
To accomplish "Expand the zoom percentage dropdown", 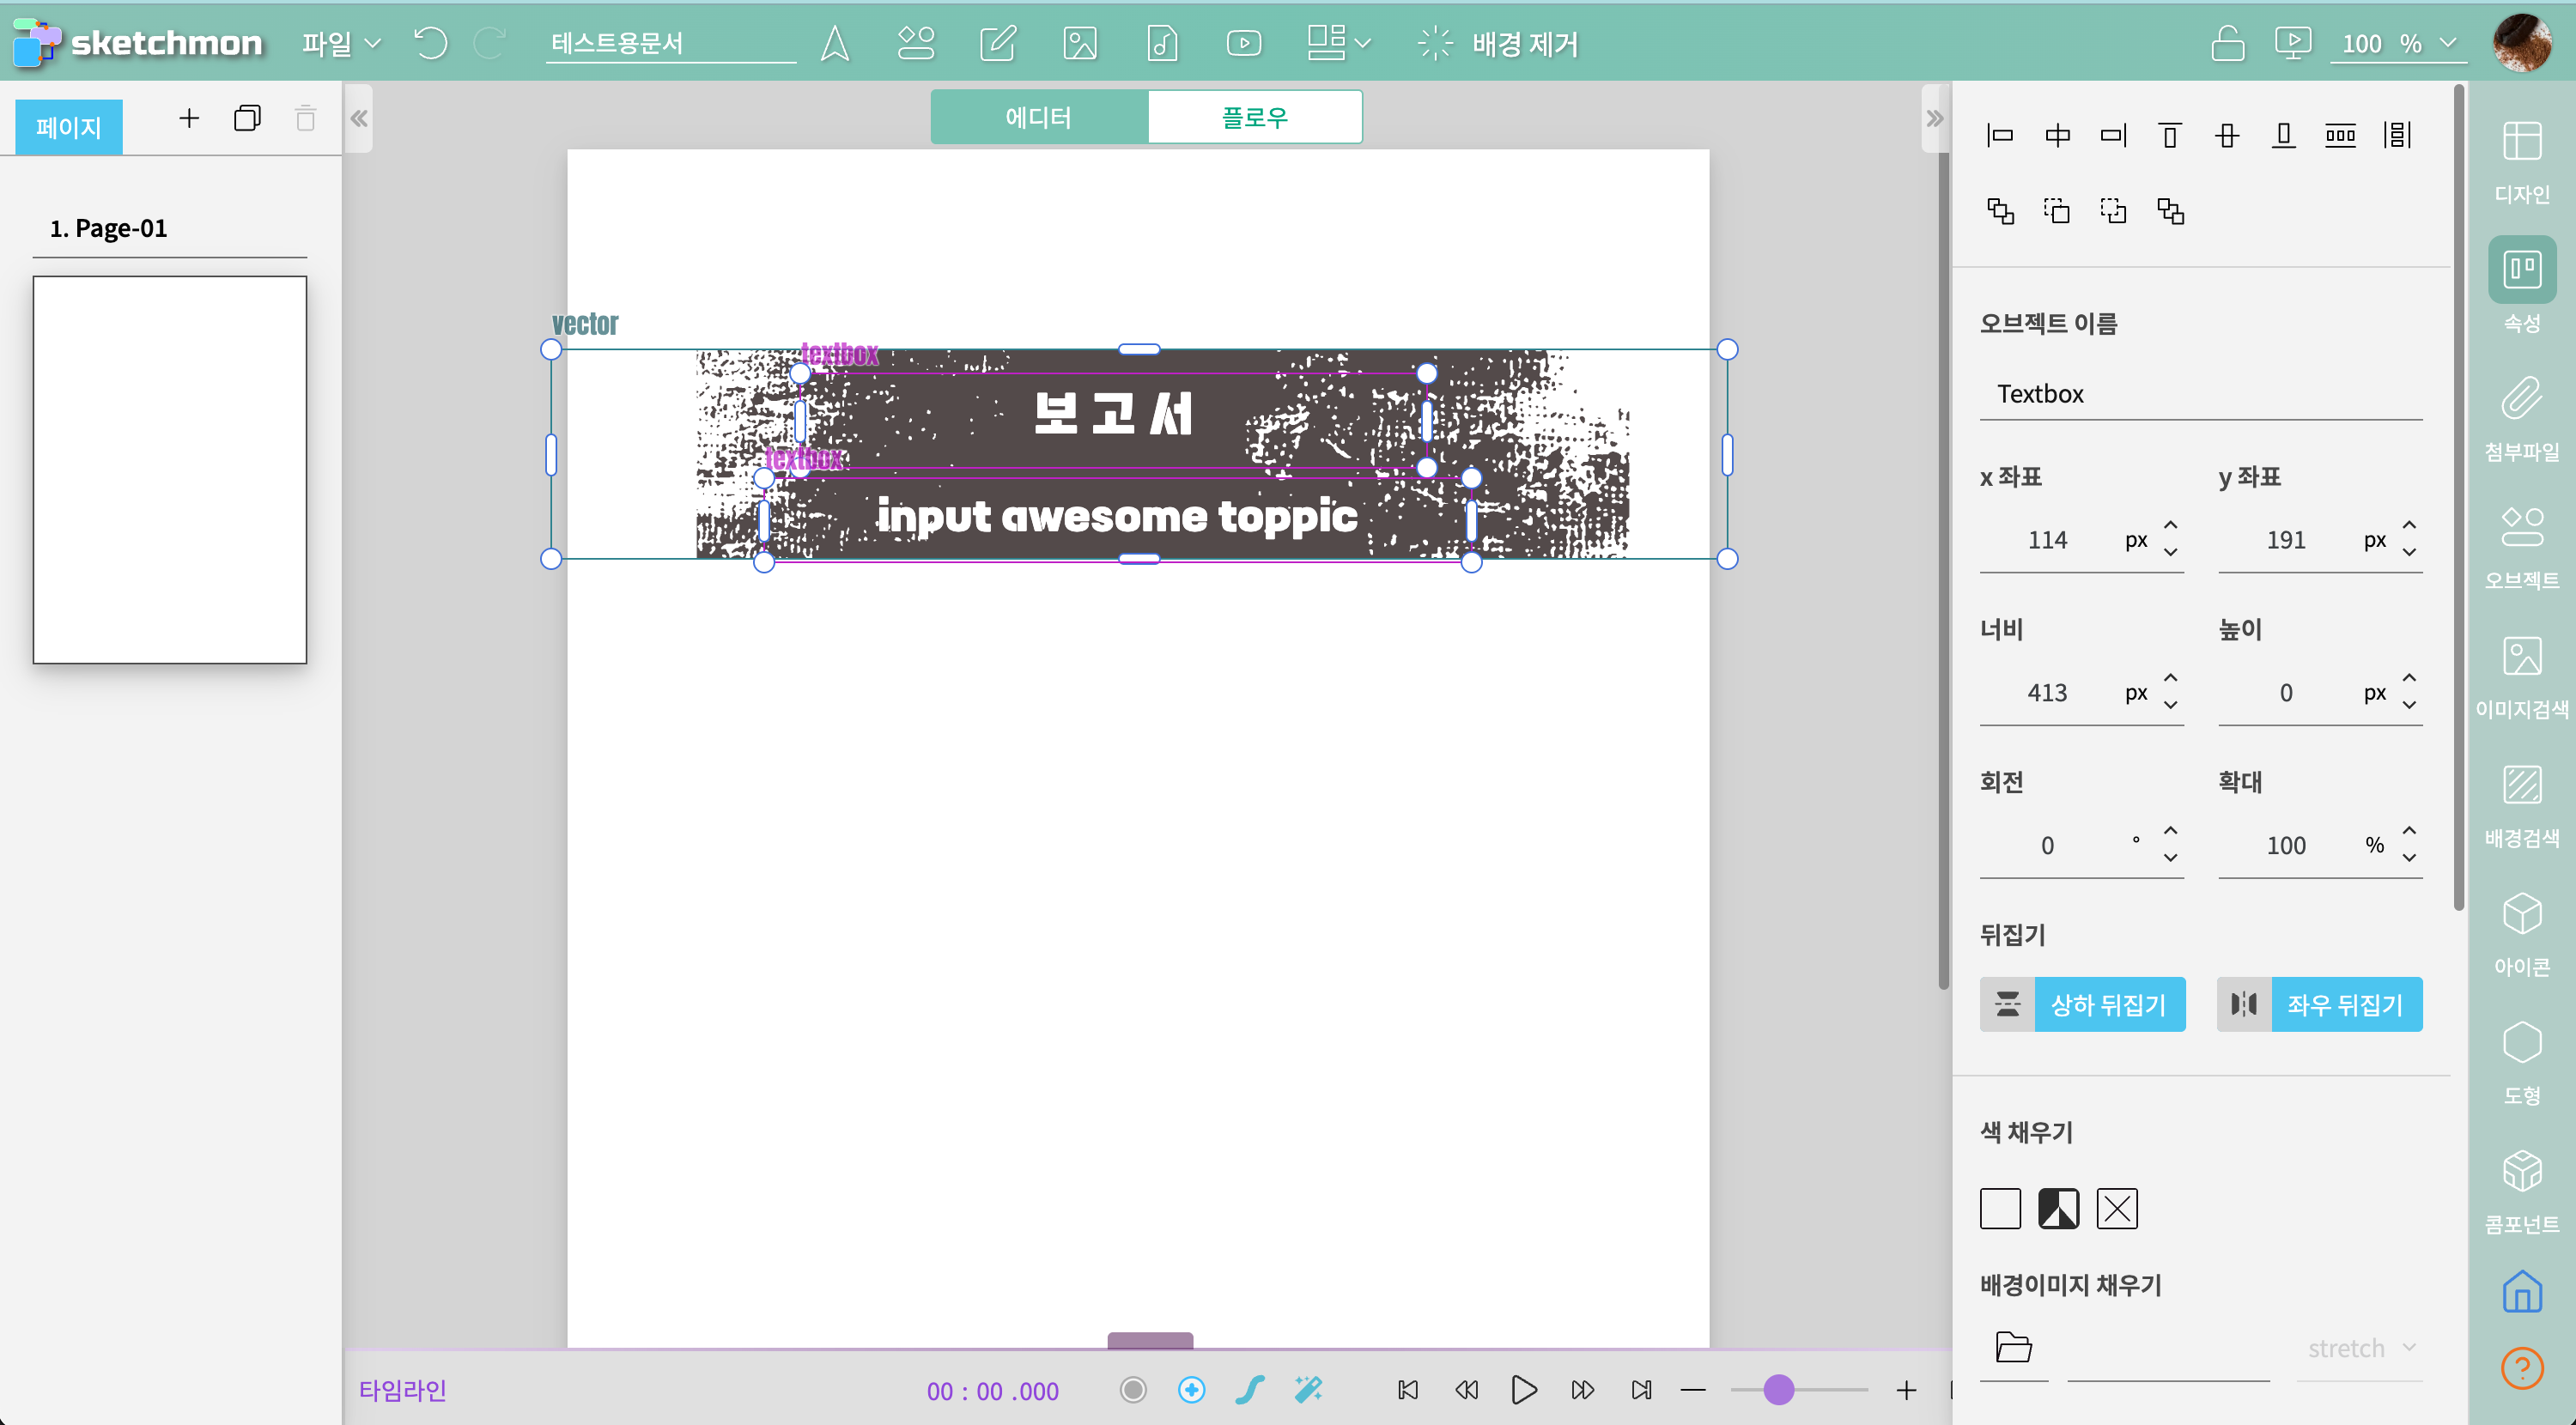I will pos(2447,43).
